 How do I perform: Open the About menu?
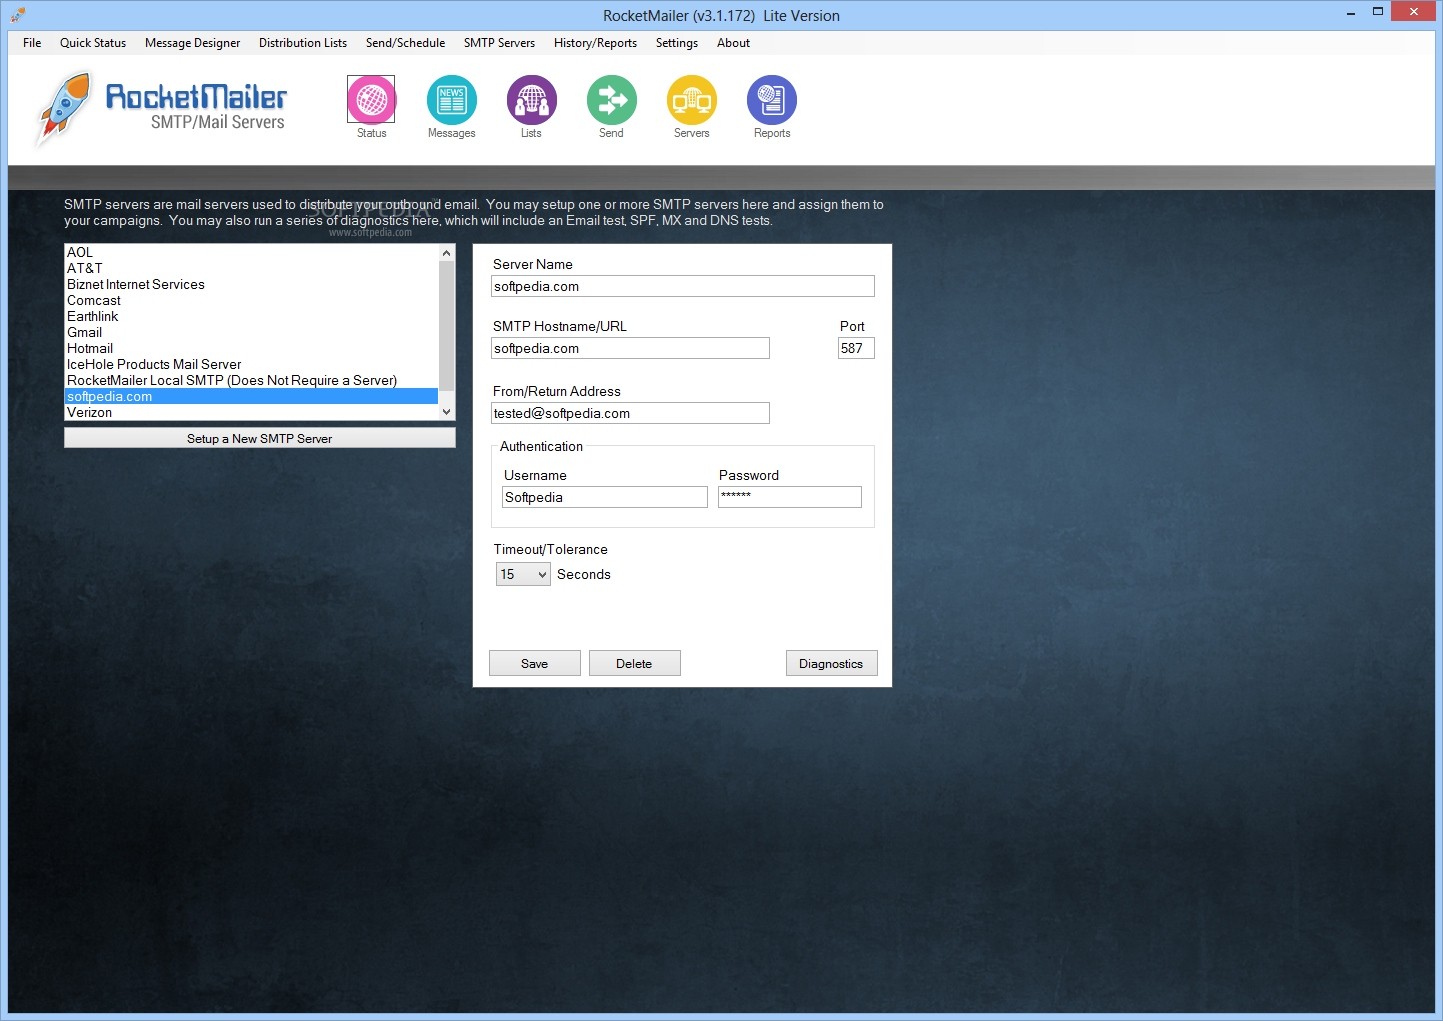coord(733,43)
